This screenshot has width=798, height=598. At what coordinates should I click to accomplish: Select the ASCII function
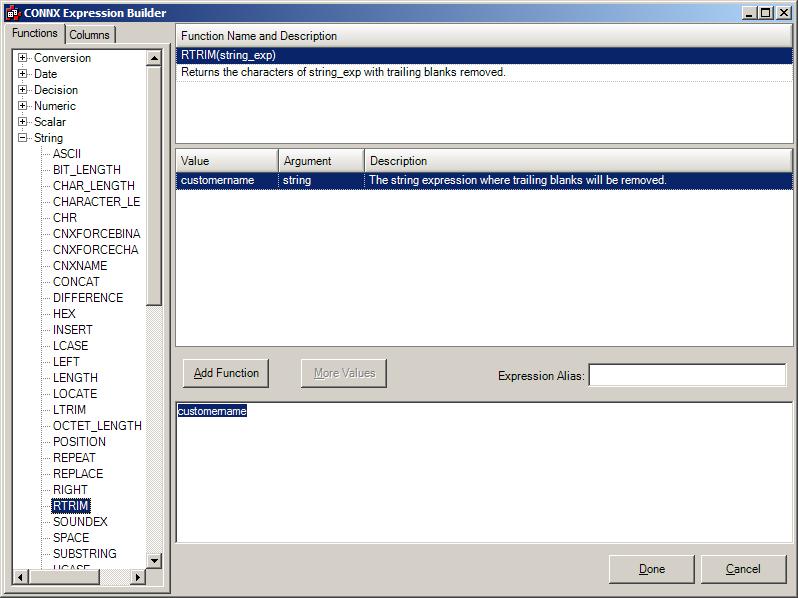(67, 154)
